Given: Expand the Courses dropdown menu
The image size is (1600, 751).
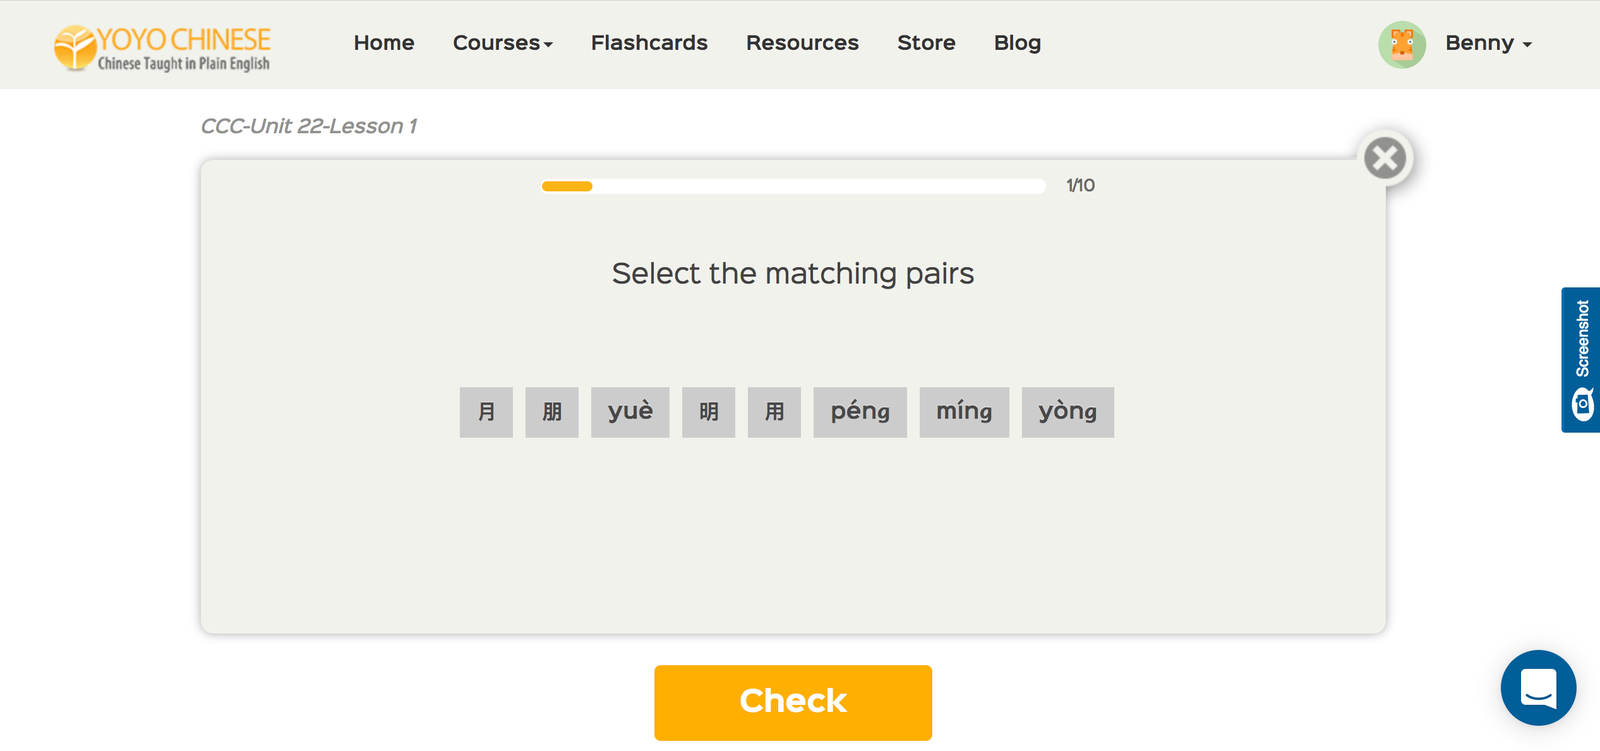Looking at the screenshot, I should pyautogui.click(x=502, y=43).
